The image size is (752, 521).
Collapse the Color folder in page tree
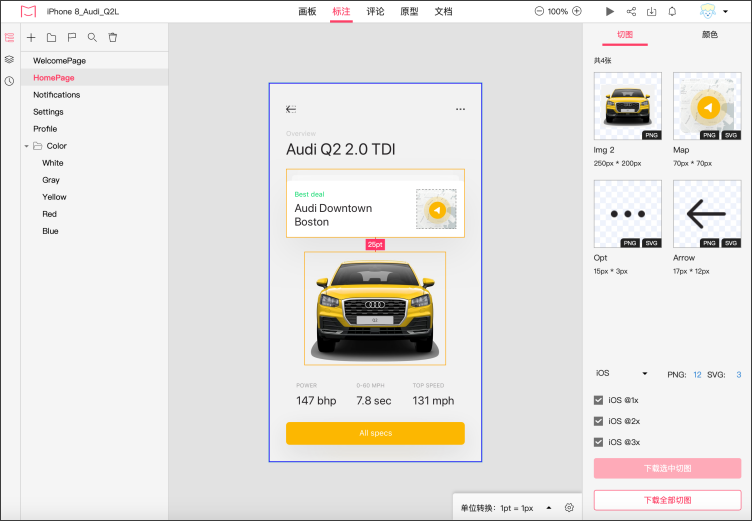click(x=27, y=146)
